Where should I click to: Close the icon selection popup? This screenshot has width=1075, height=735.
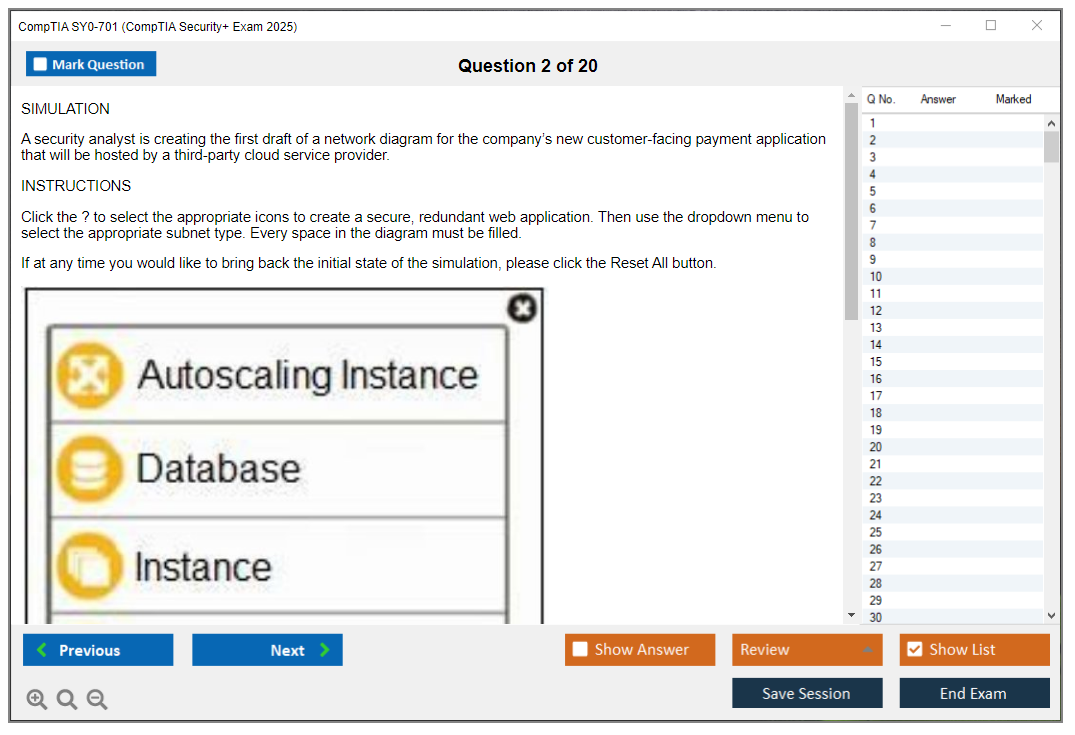[522, 308]
